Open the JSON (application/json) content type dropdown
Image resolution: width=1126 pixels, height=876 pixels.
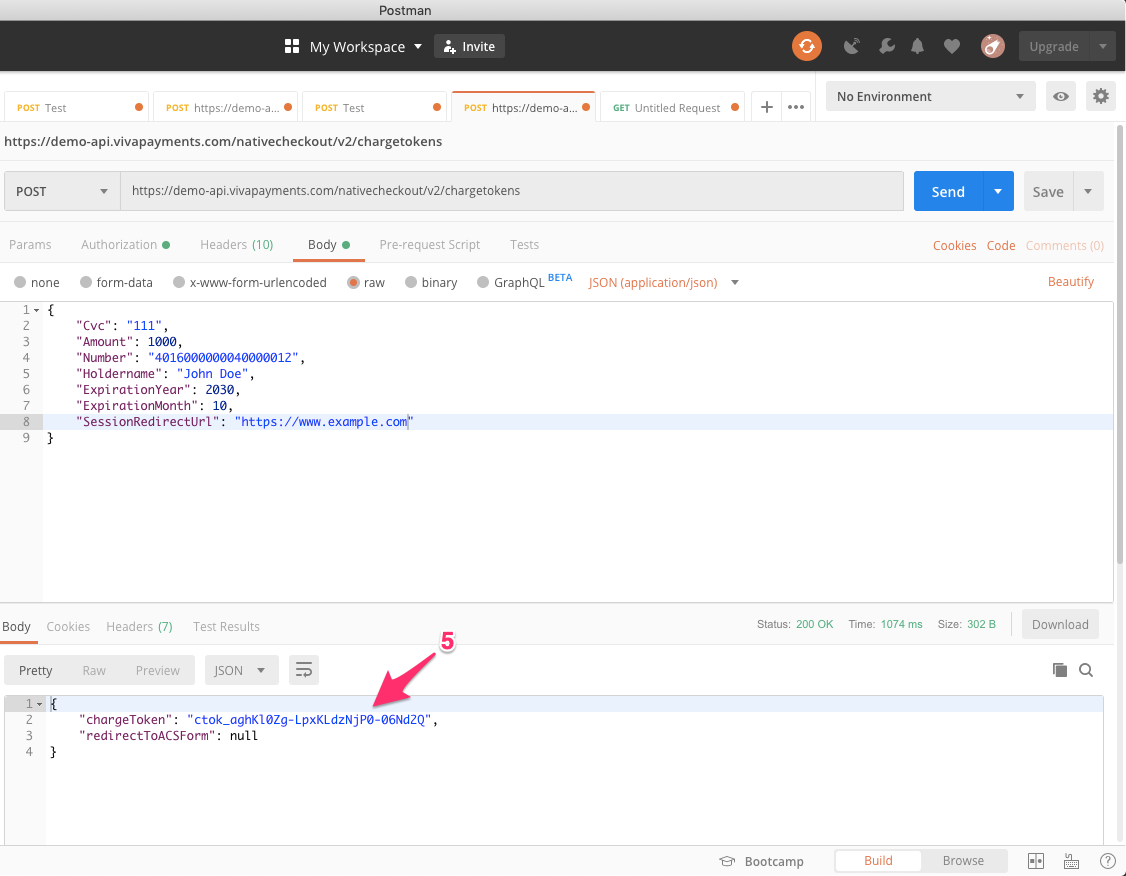point(664,282)
